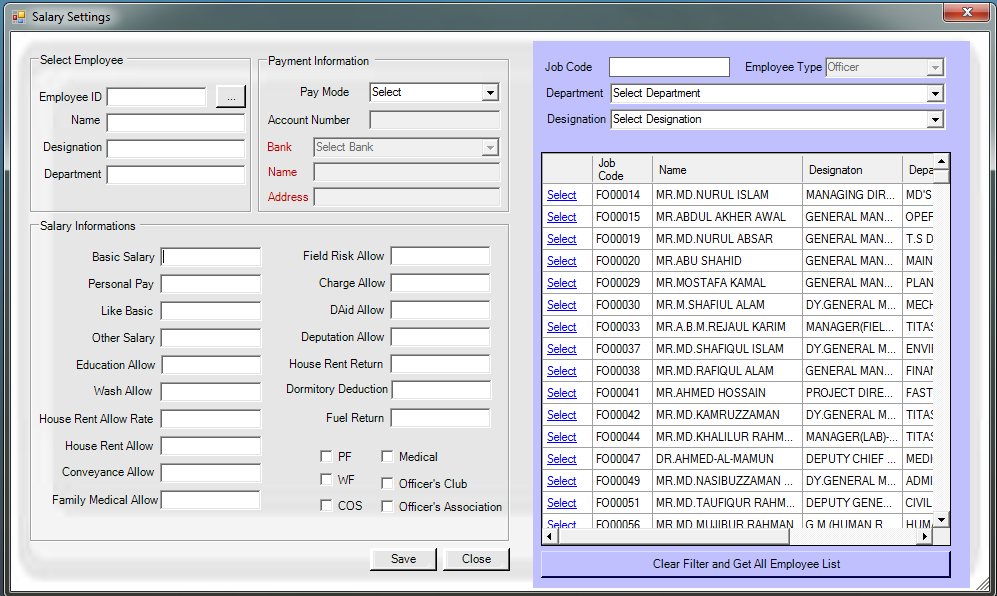Image resolution: width=997 pixels, height=596 pixels.
Task: Sort by the Name column header
Action: [x=727, y=170]
